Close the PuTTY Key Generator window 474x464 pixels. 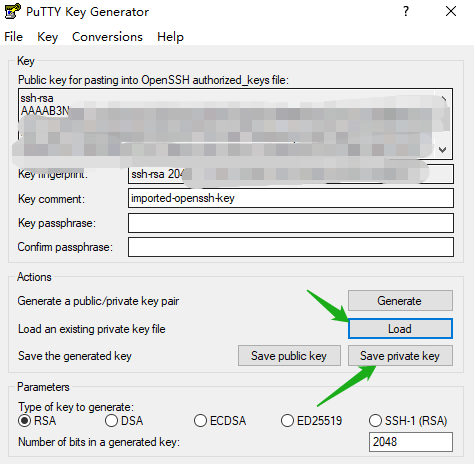[451, 11]
